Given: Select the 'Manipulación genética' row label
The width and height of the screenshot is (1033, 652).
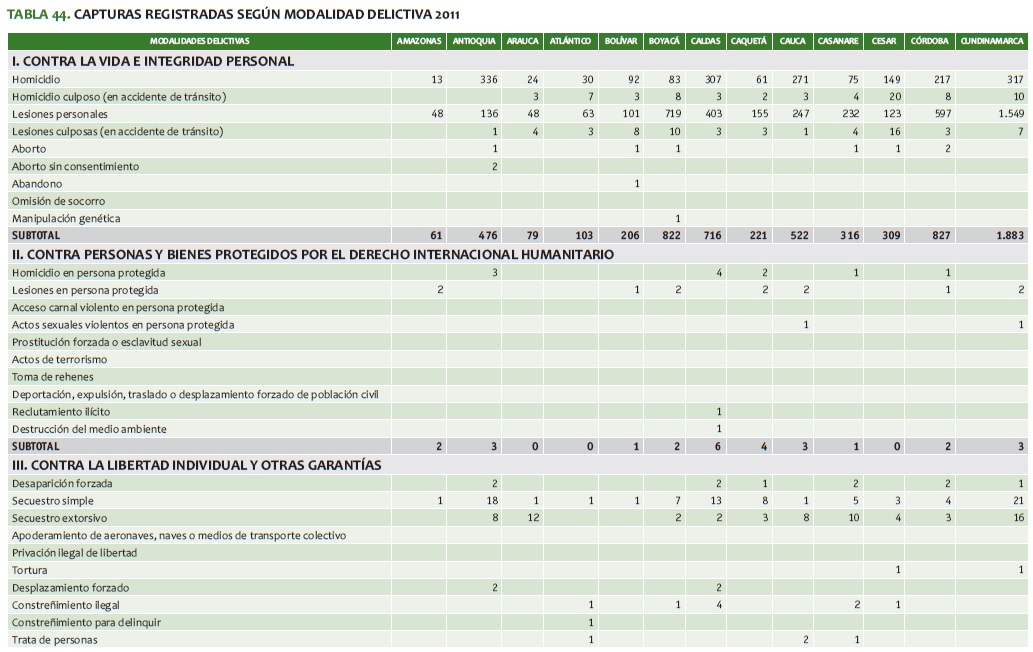Looking at the screenshot, I should coord(66,218).
